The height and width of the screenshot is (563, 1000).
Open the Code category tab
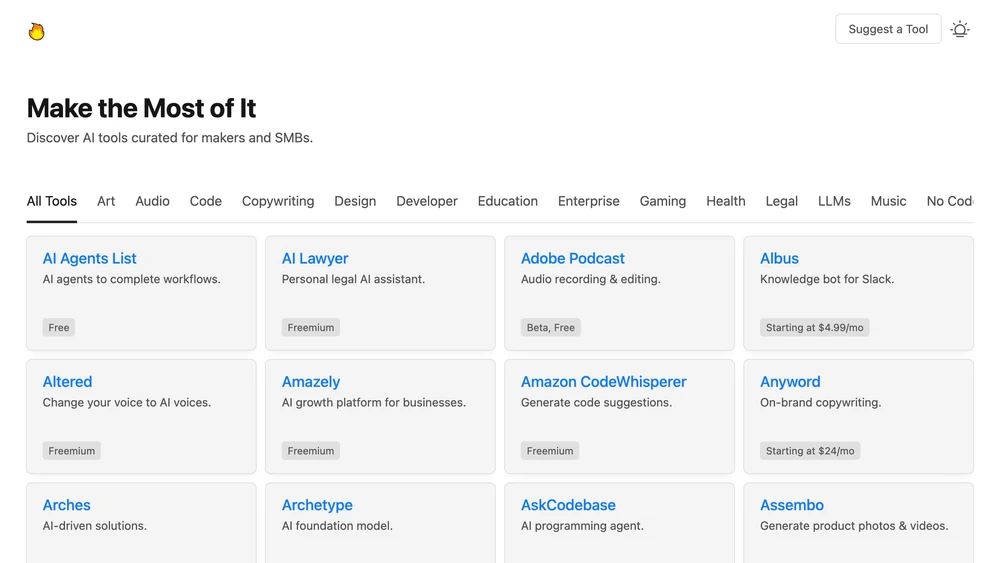coord(205,201)
